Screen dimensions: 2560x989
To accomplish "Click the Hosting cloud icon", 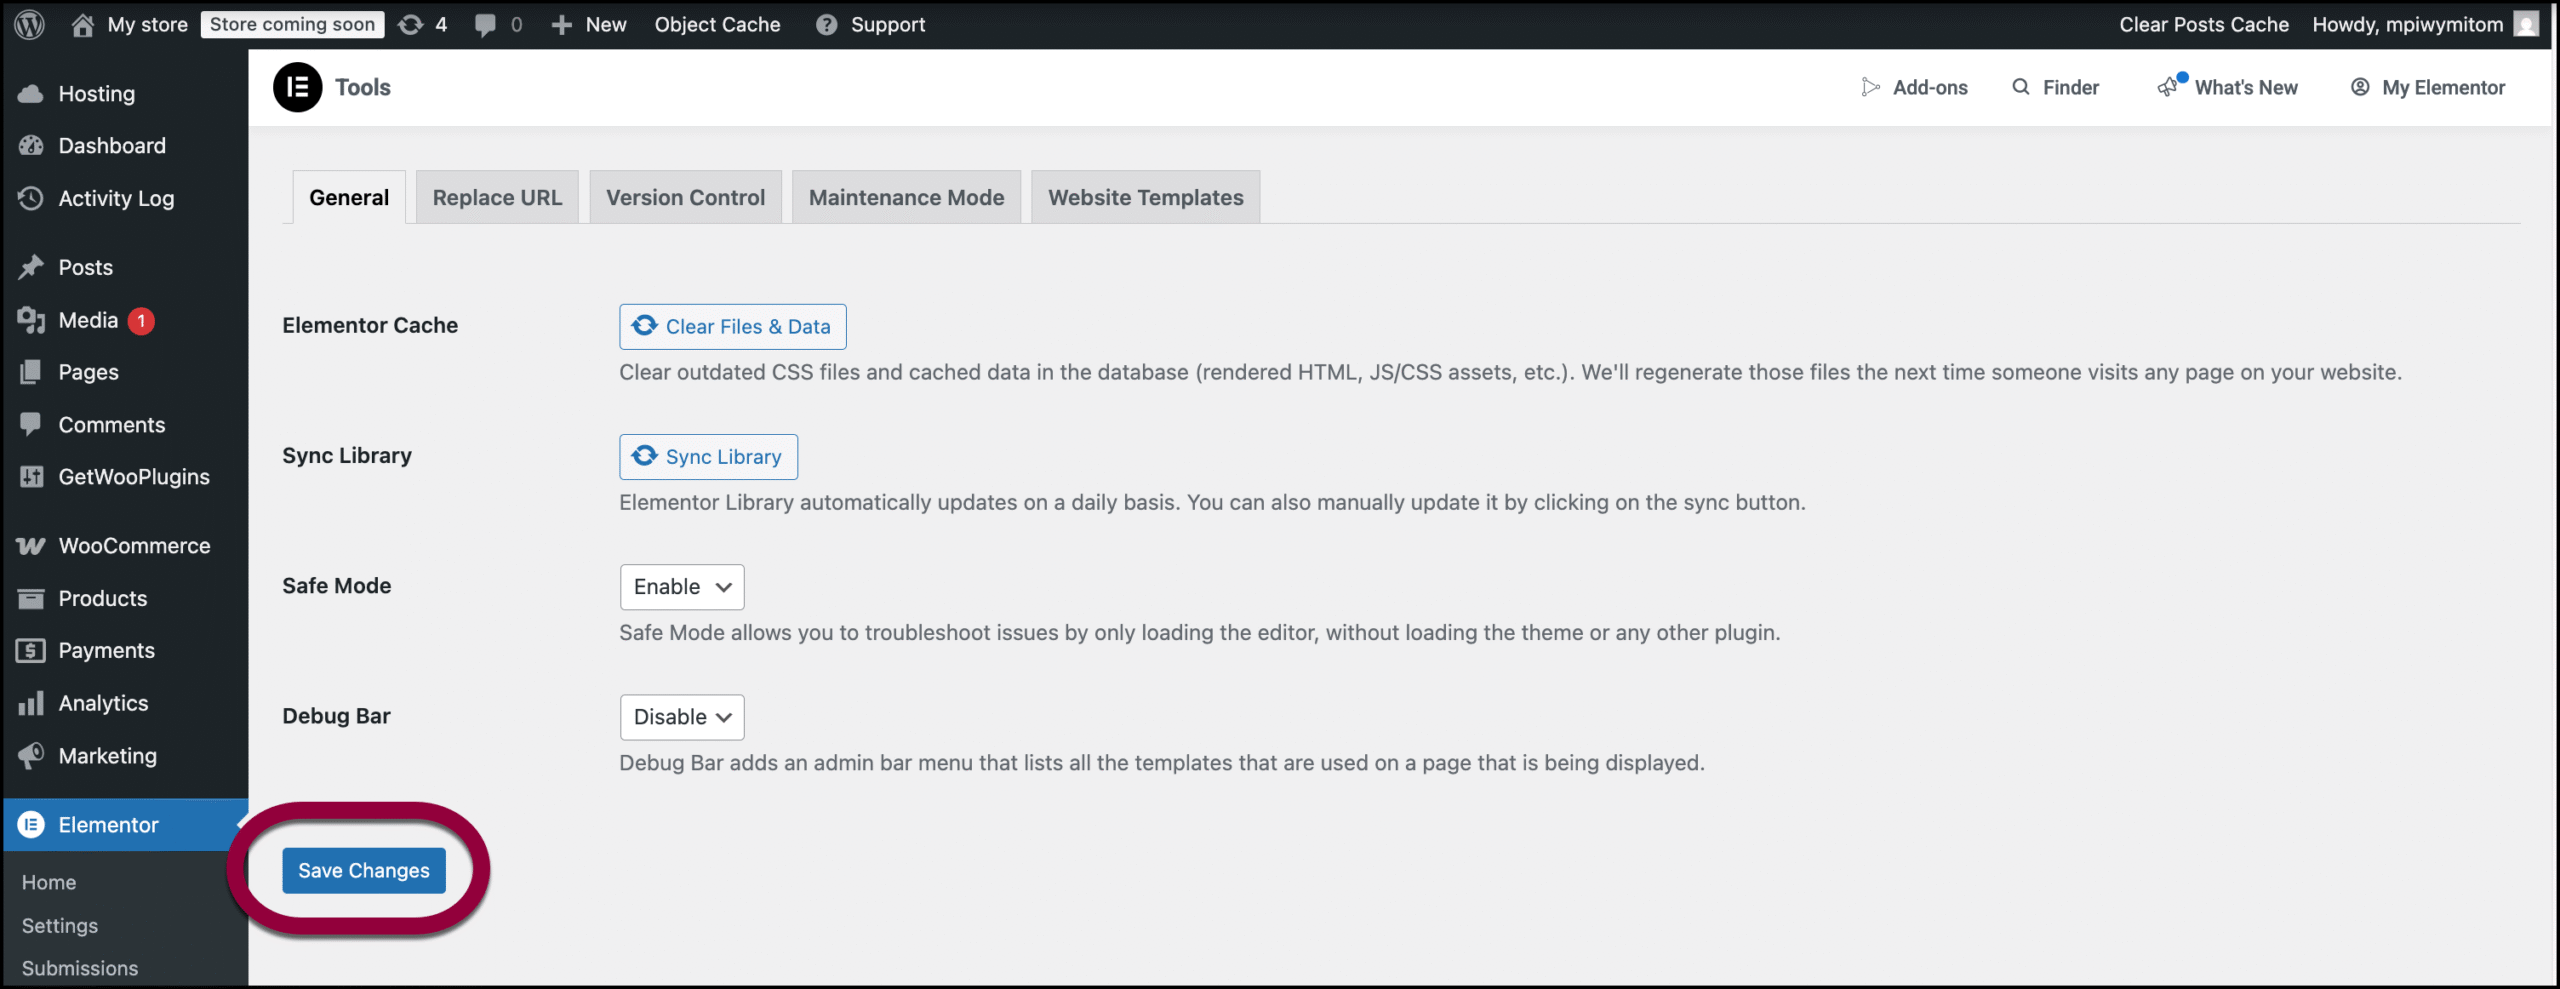I will (x=31, y=94).
